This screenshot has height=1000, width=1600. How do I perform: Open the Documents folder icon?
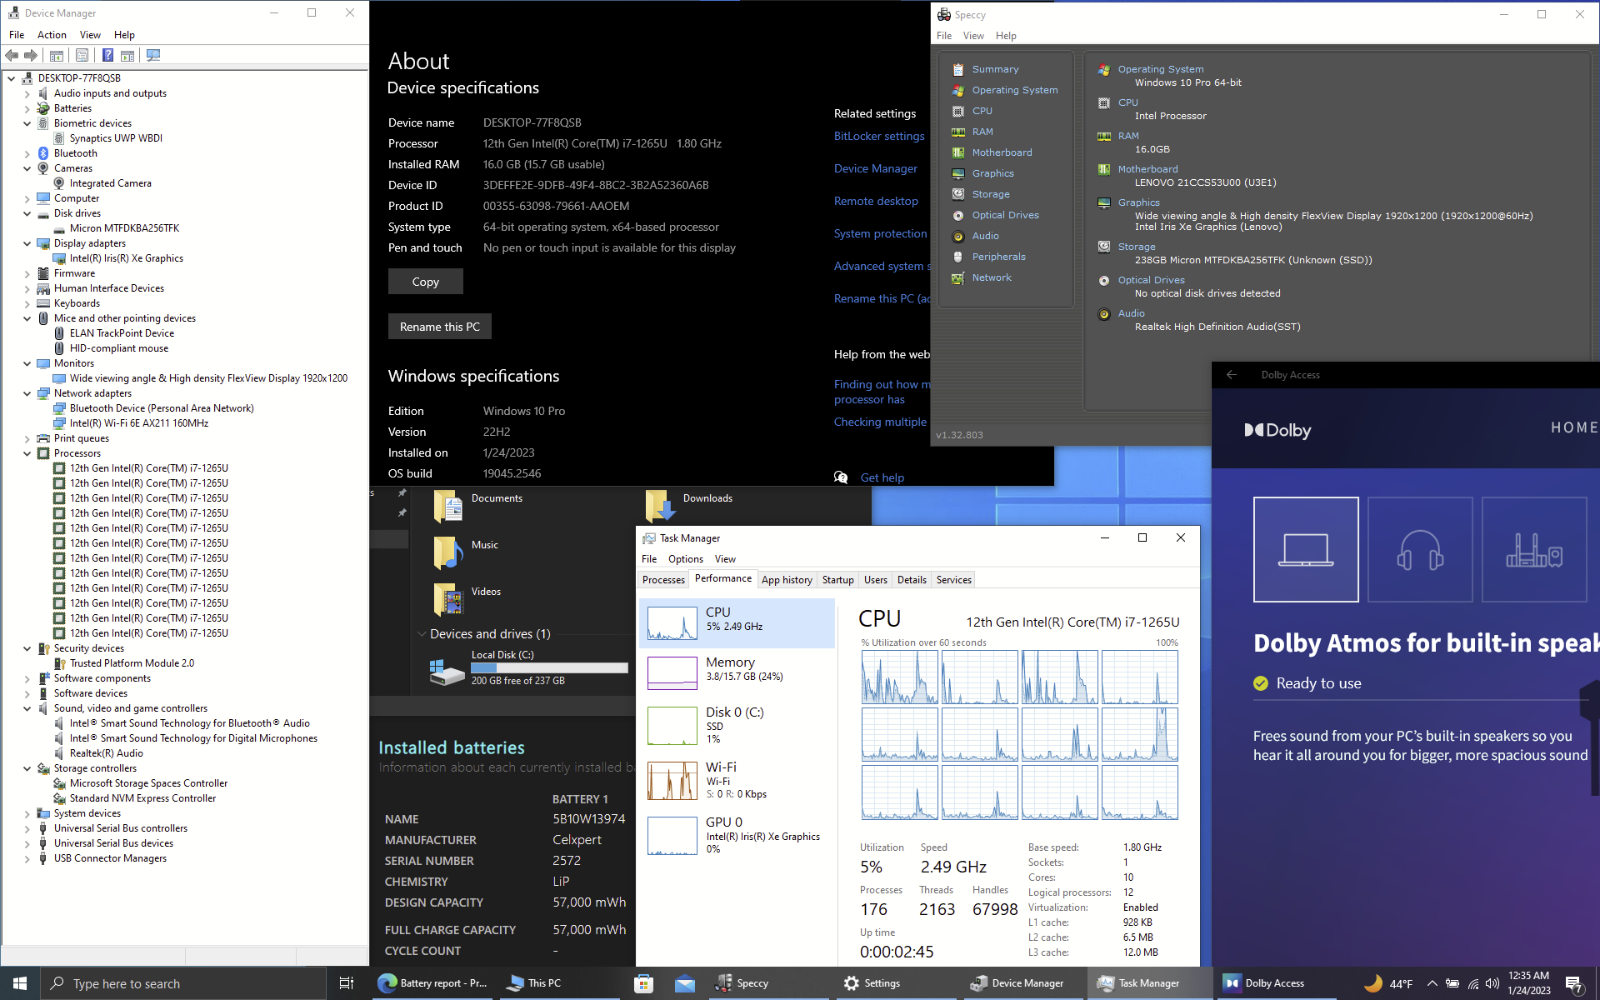(447, 507)
